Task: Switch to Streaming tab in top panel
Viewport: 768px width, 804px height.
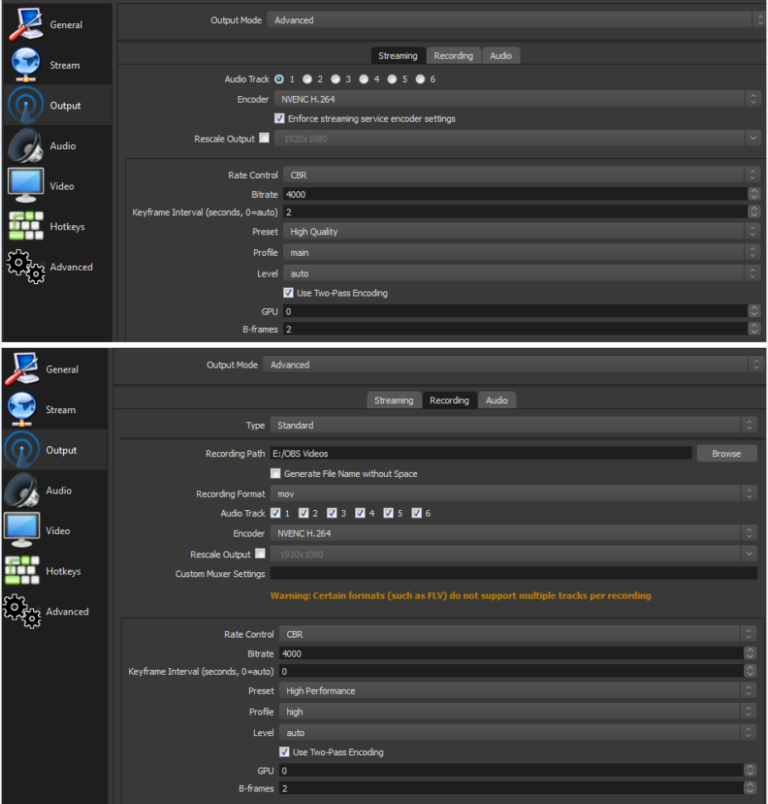Action: (x=398, y=55)
